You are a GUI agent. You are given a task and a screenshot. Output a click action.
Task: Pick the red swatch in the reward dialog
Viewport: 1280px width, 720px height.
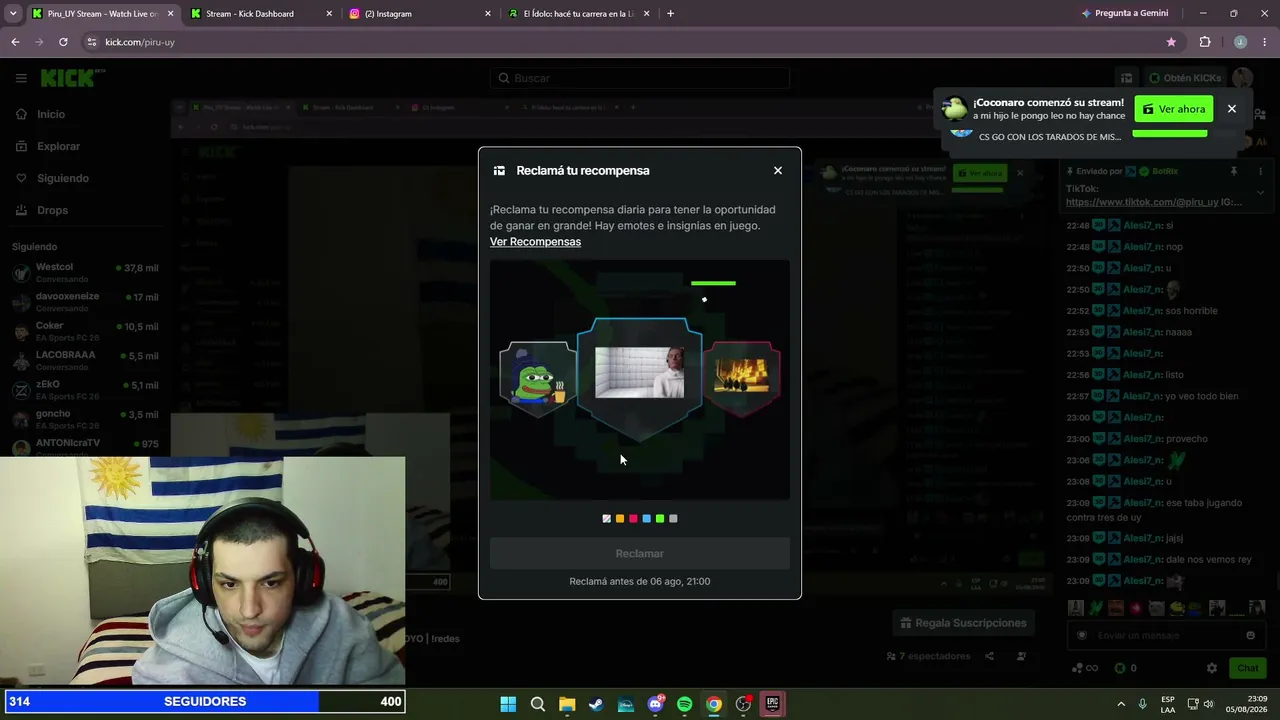point(633,519)
